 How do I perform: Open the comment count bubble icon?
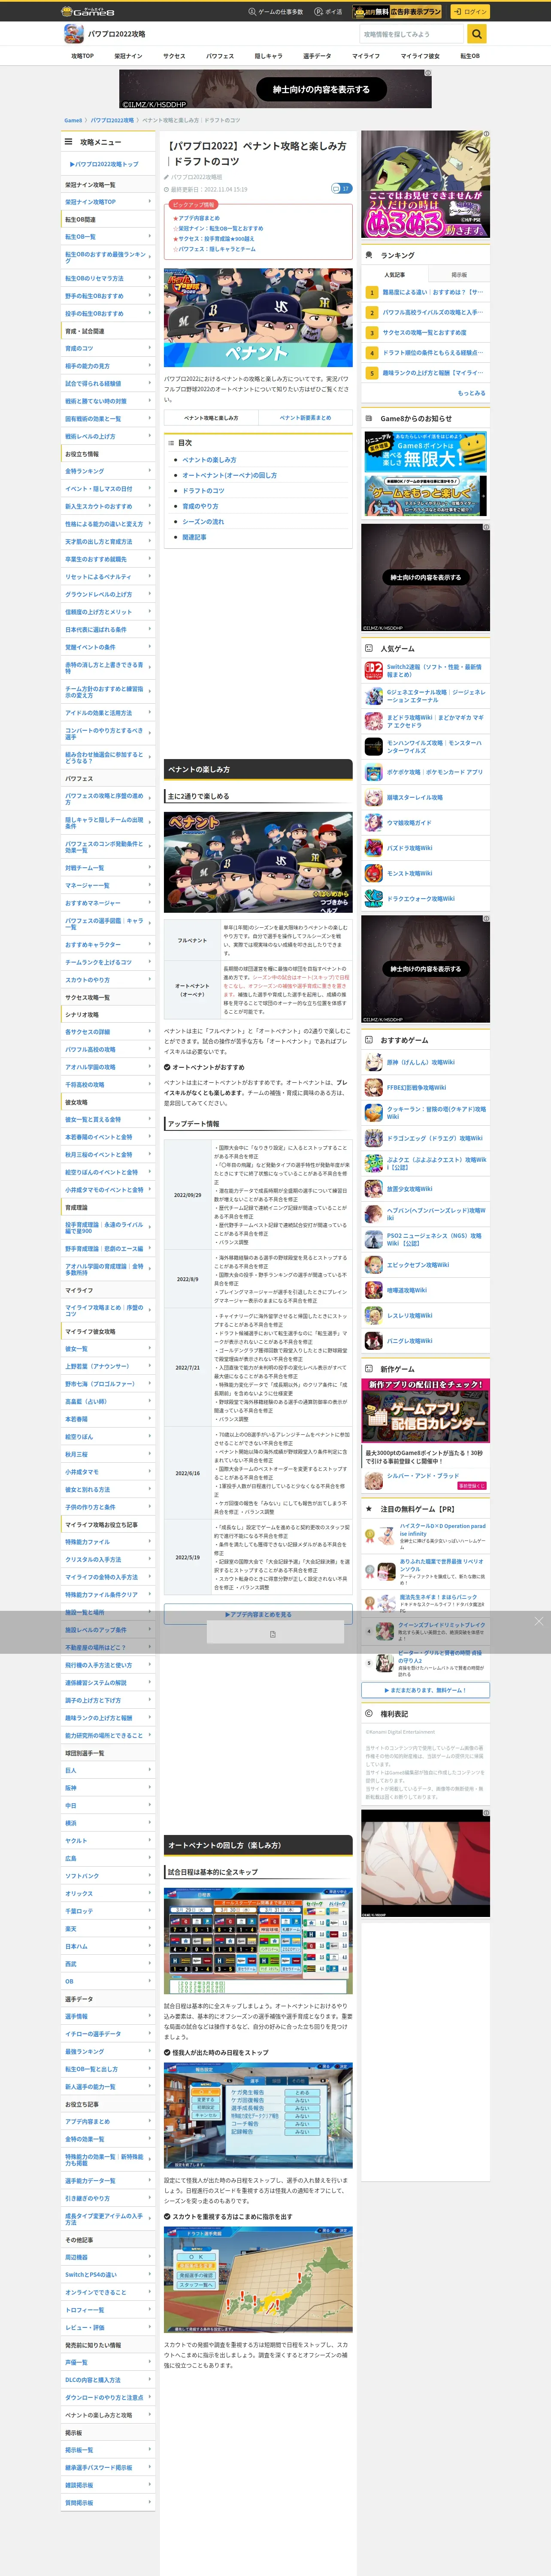click(x=341, y=188)
